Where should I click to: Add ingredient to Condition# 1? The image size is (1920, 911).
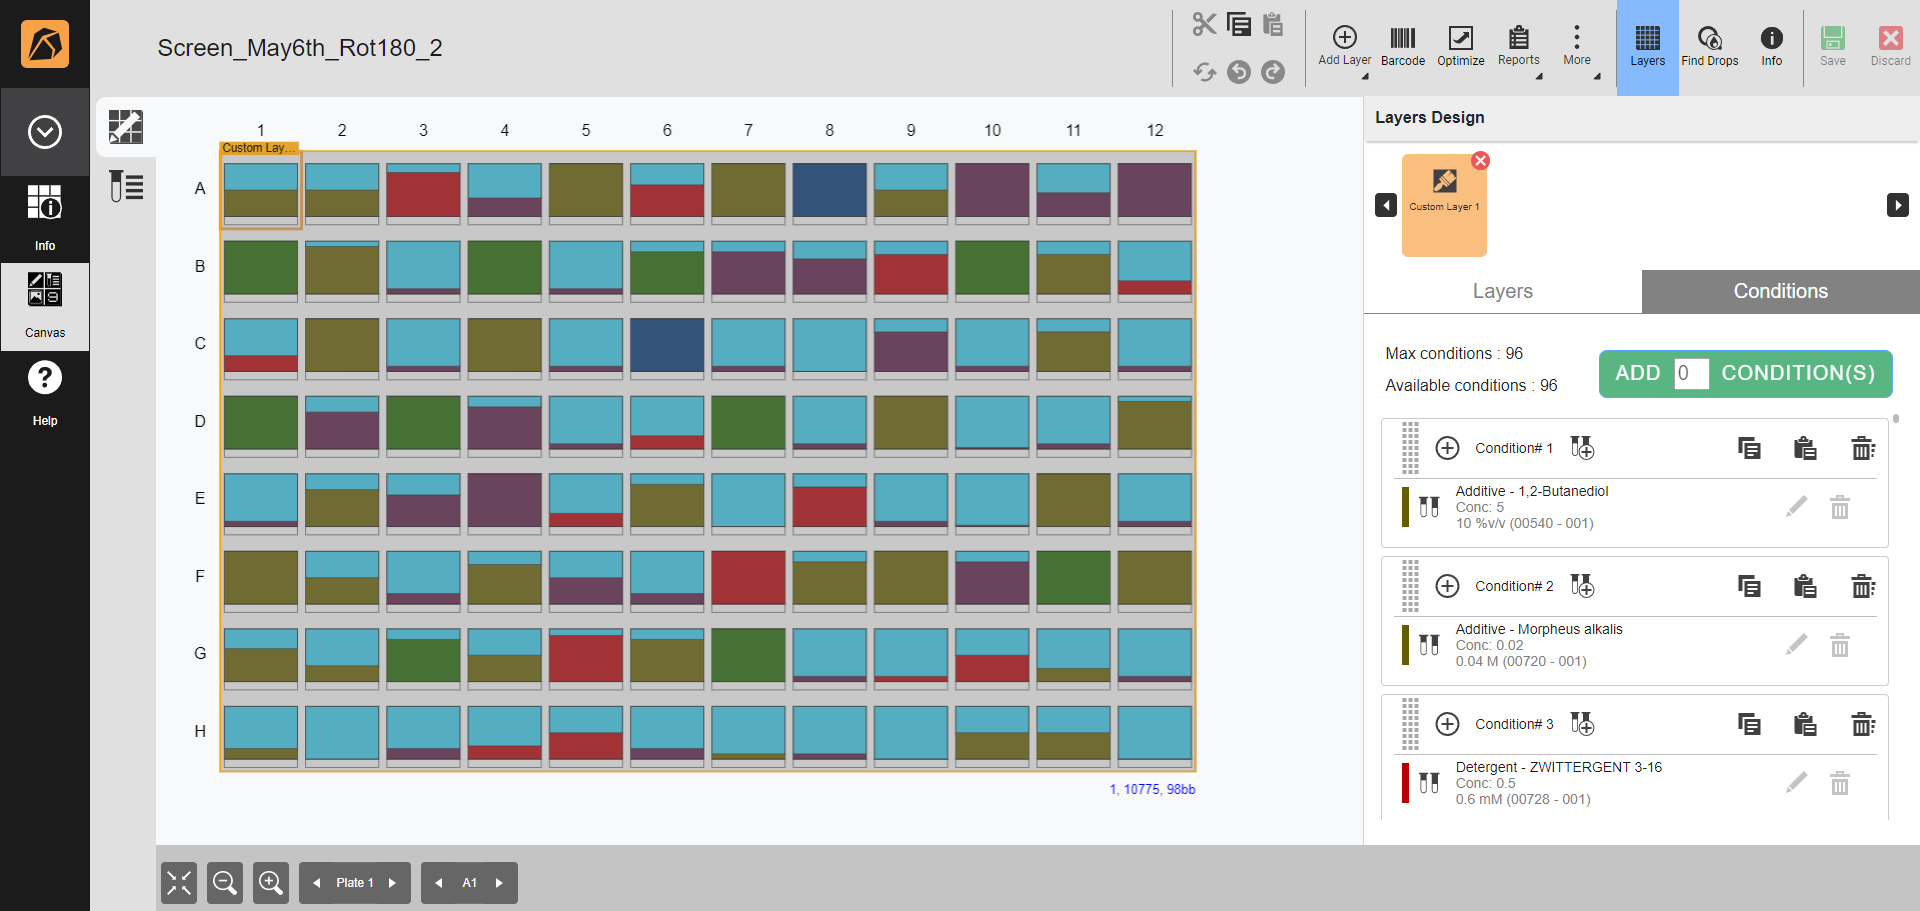click(x=1582, y=448)
